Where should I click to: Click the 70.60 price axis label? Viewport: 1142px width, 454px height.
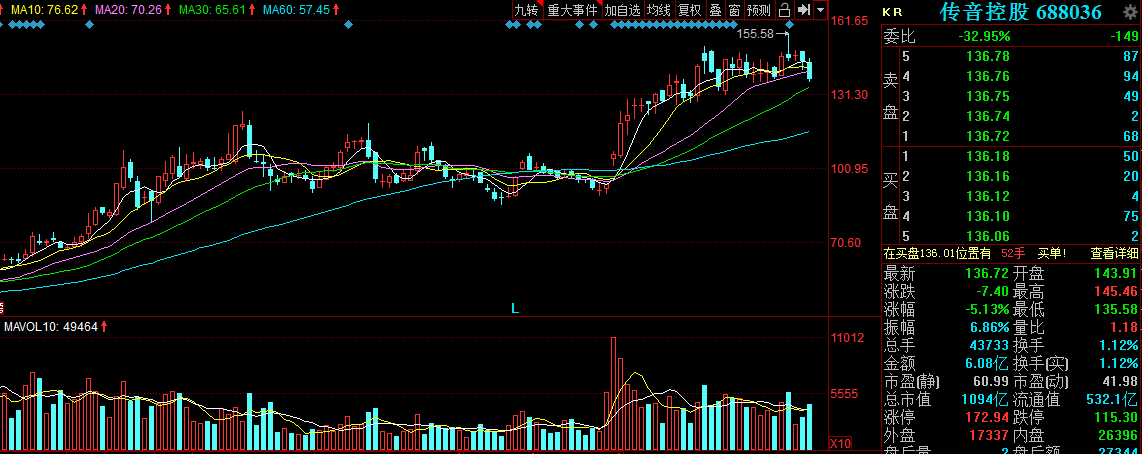(848, 243)
